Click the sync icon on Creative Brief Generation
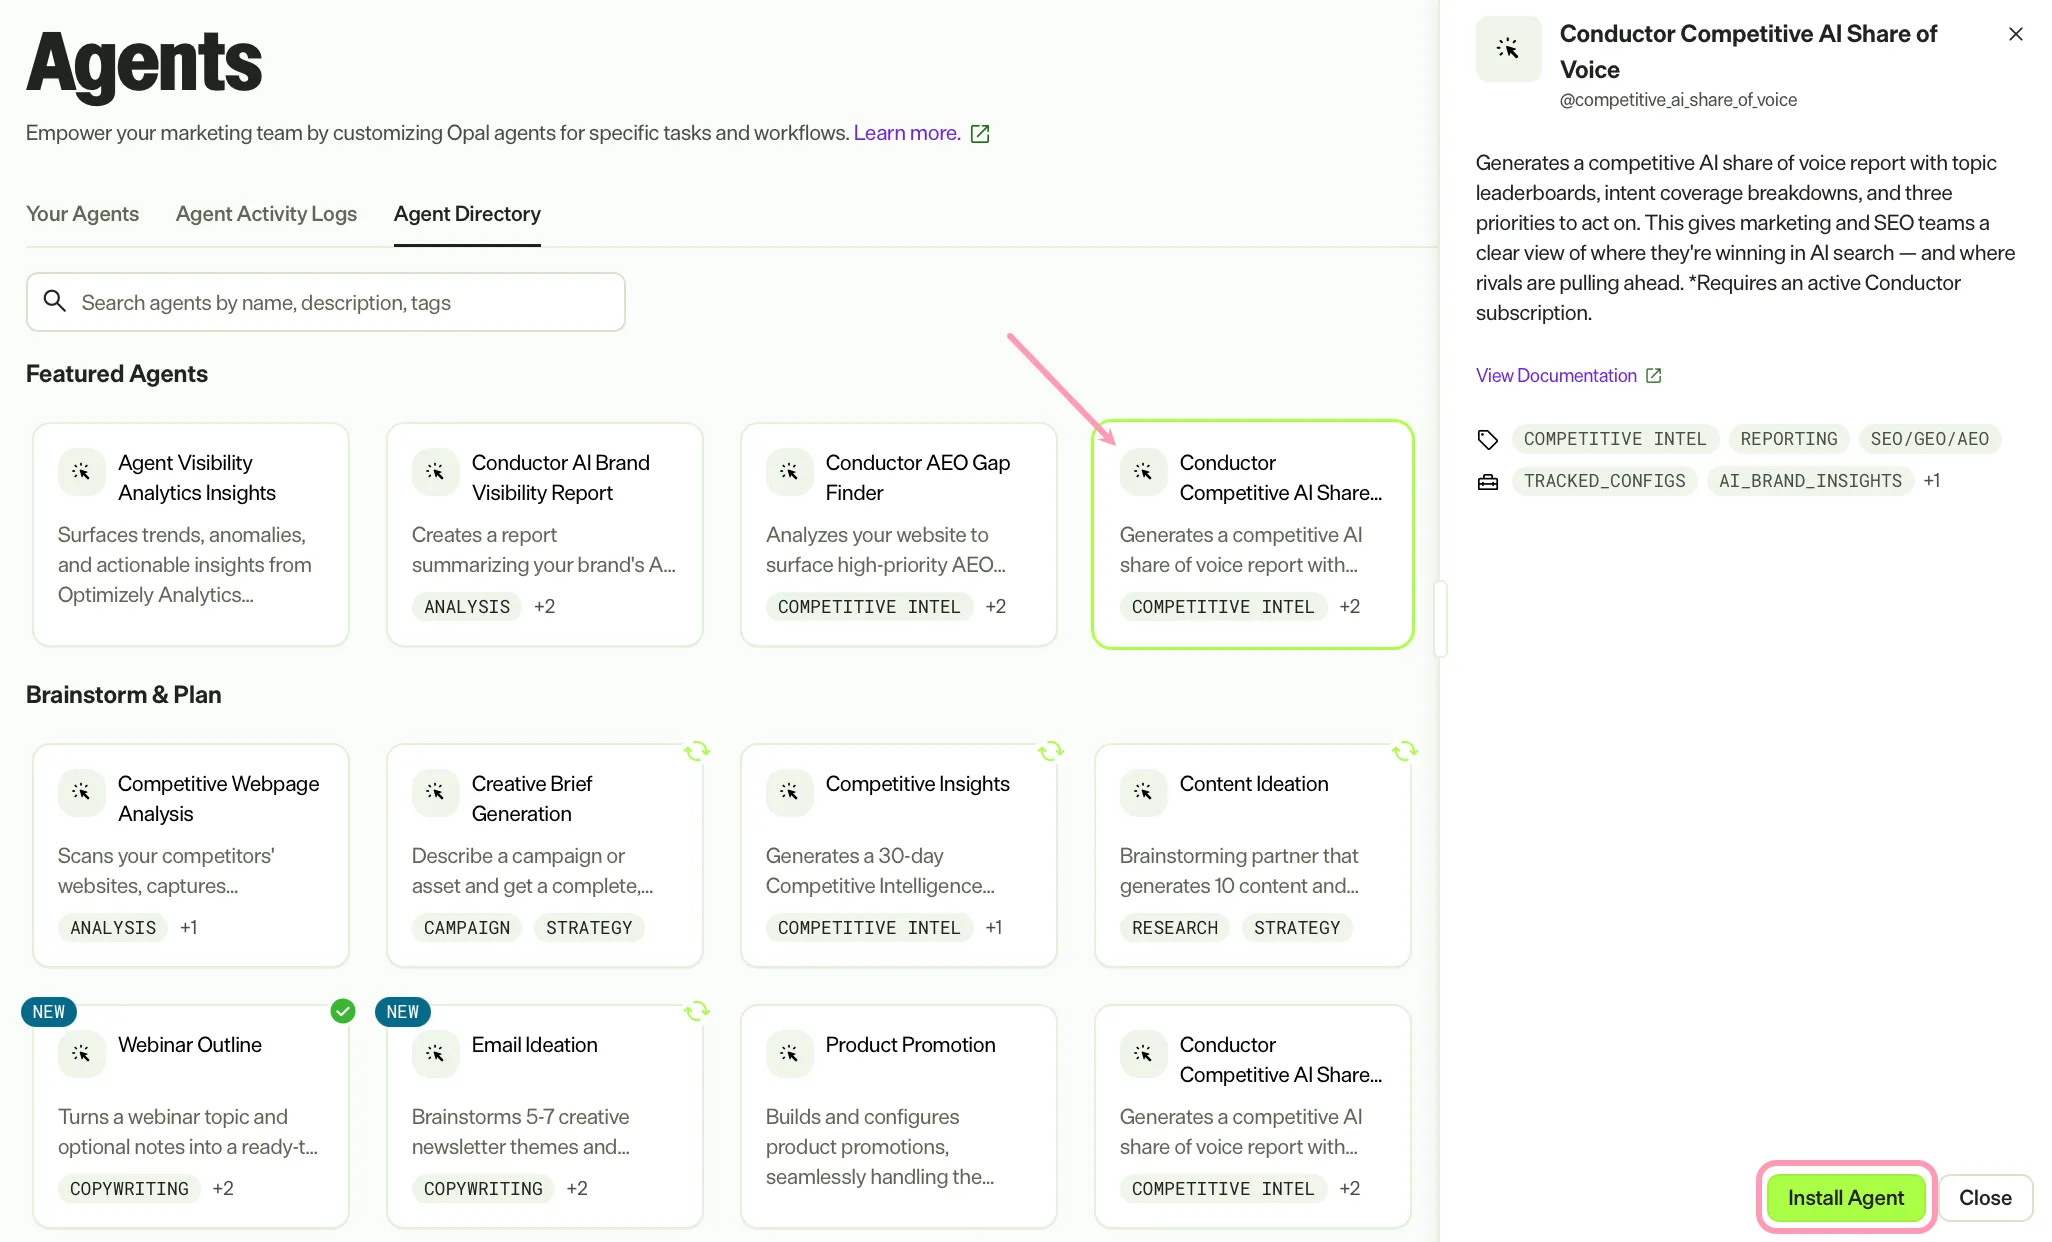 (x=697, y=751)
